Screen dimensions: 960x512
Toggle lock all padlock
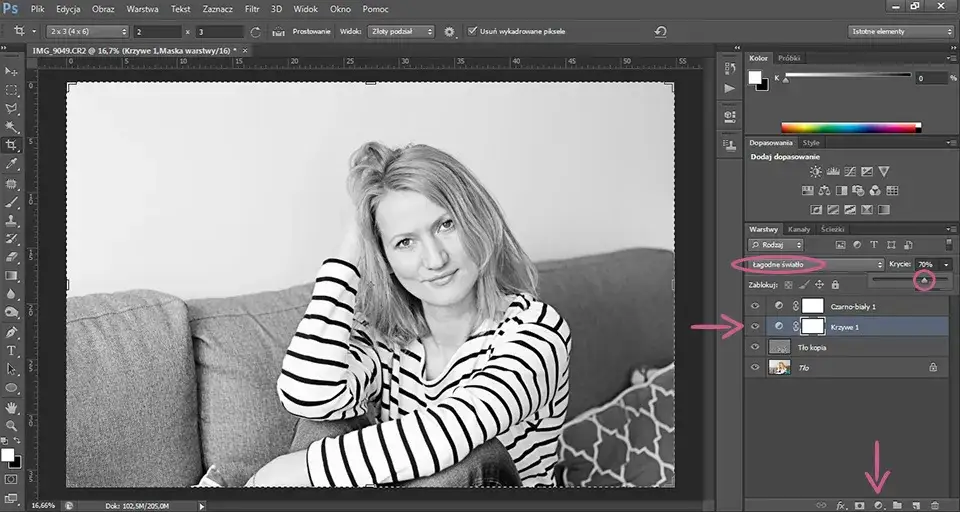(x=835, y=285)
